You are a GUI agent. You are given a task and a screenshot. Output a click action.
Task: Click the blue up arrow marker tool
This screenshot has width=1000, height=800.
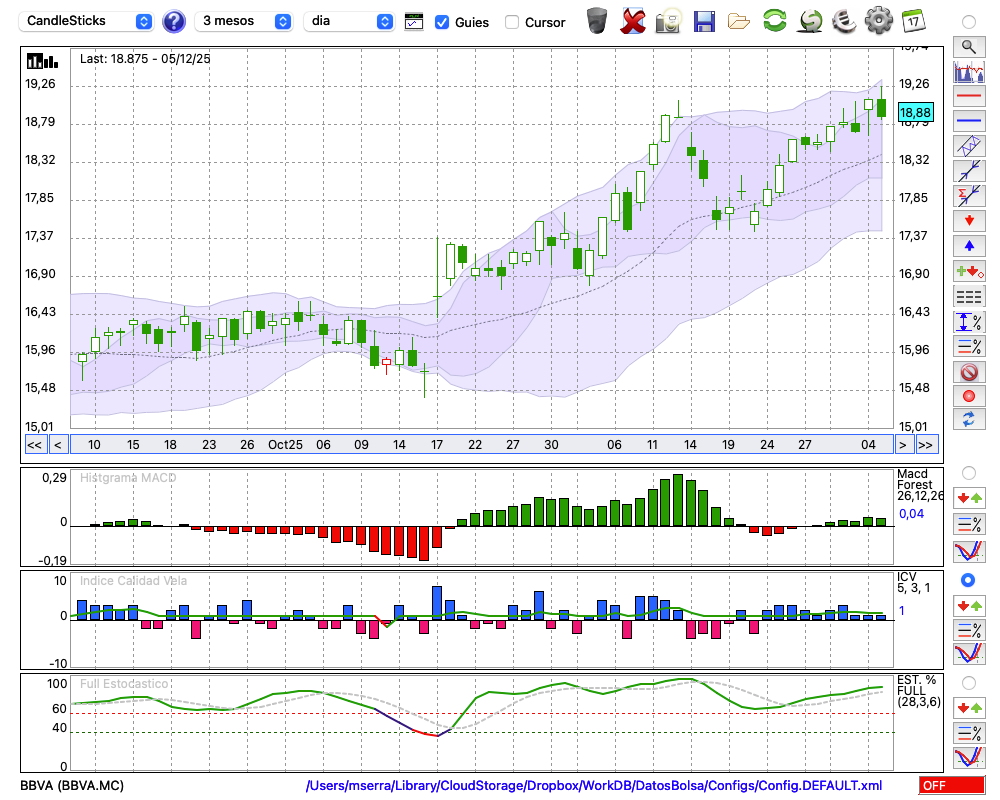click(968, 245)
